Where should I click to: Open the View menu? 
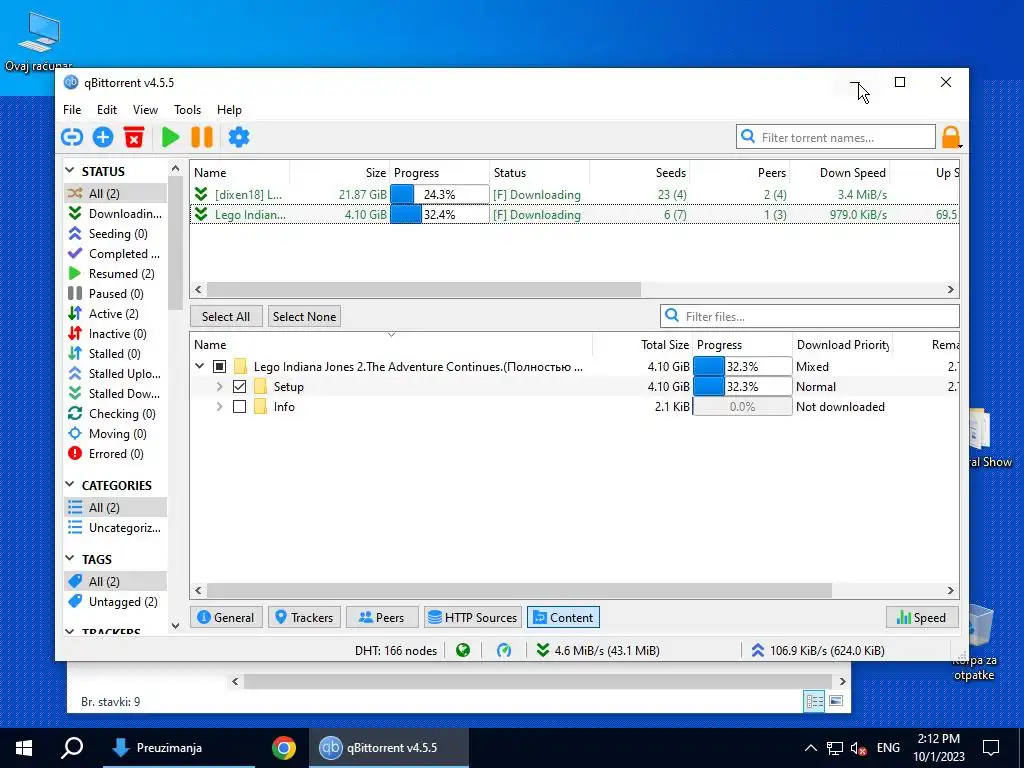tap(145, 110)
